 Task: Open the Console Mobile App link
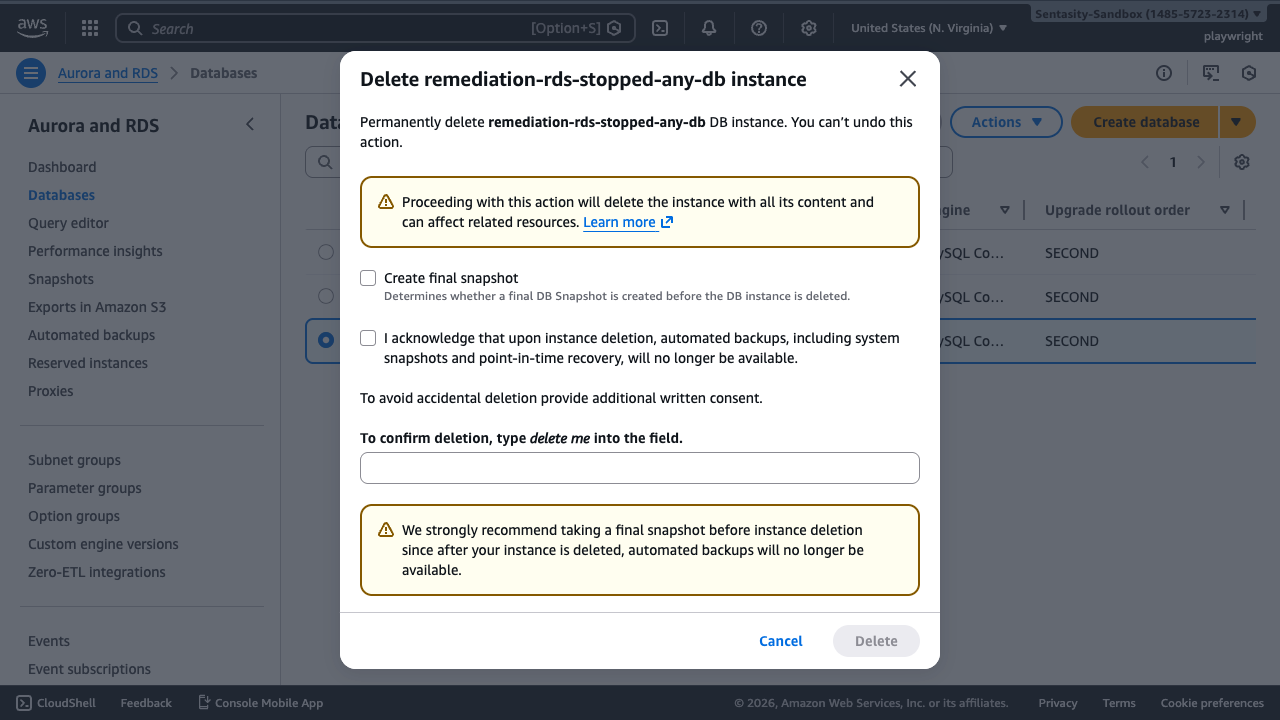click(260, 702)
